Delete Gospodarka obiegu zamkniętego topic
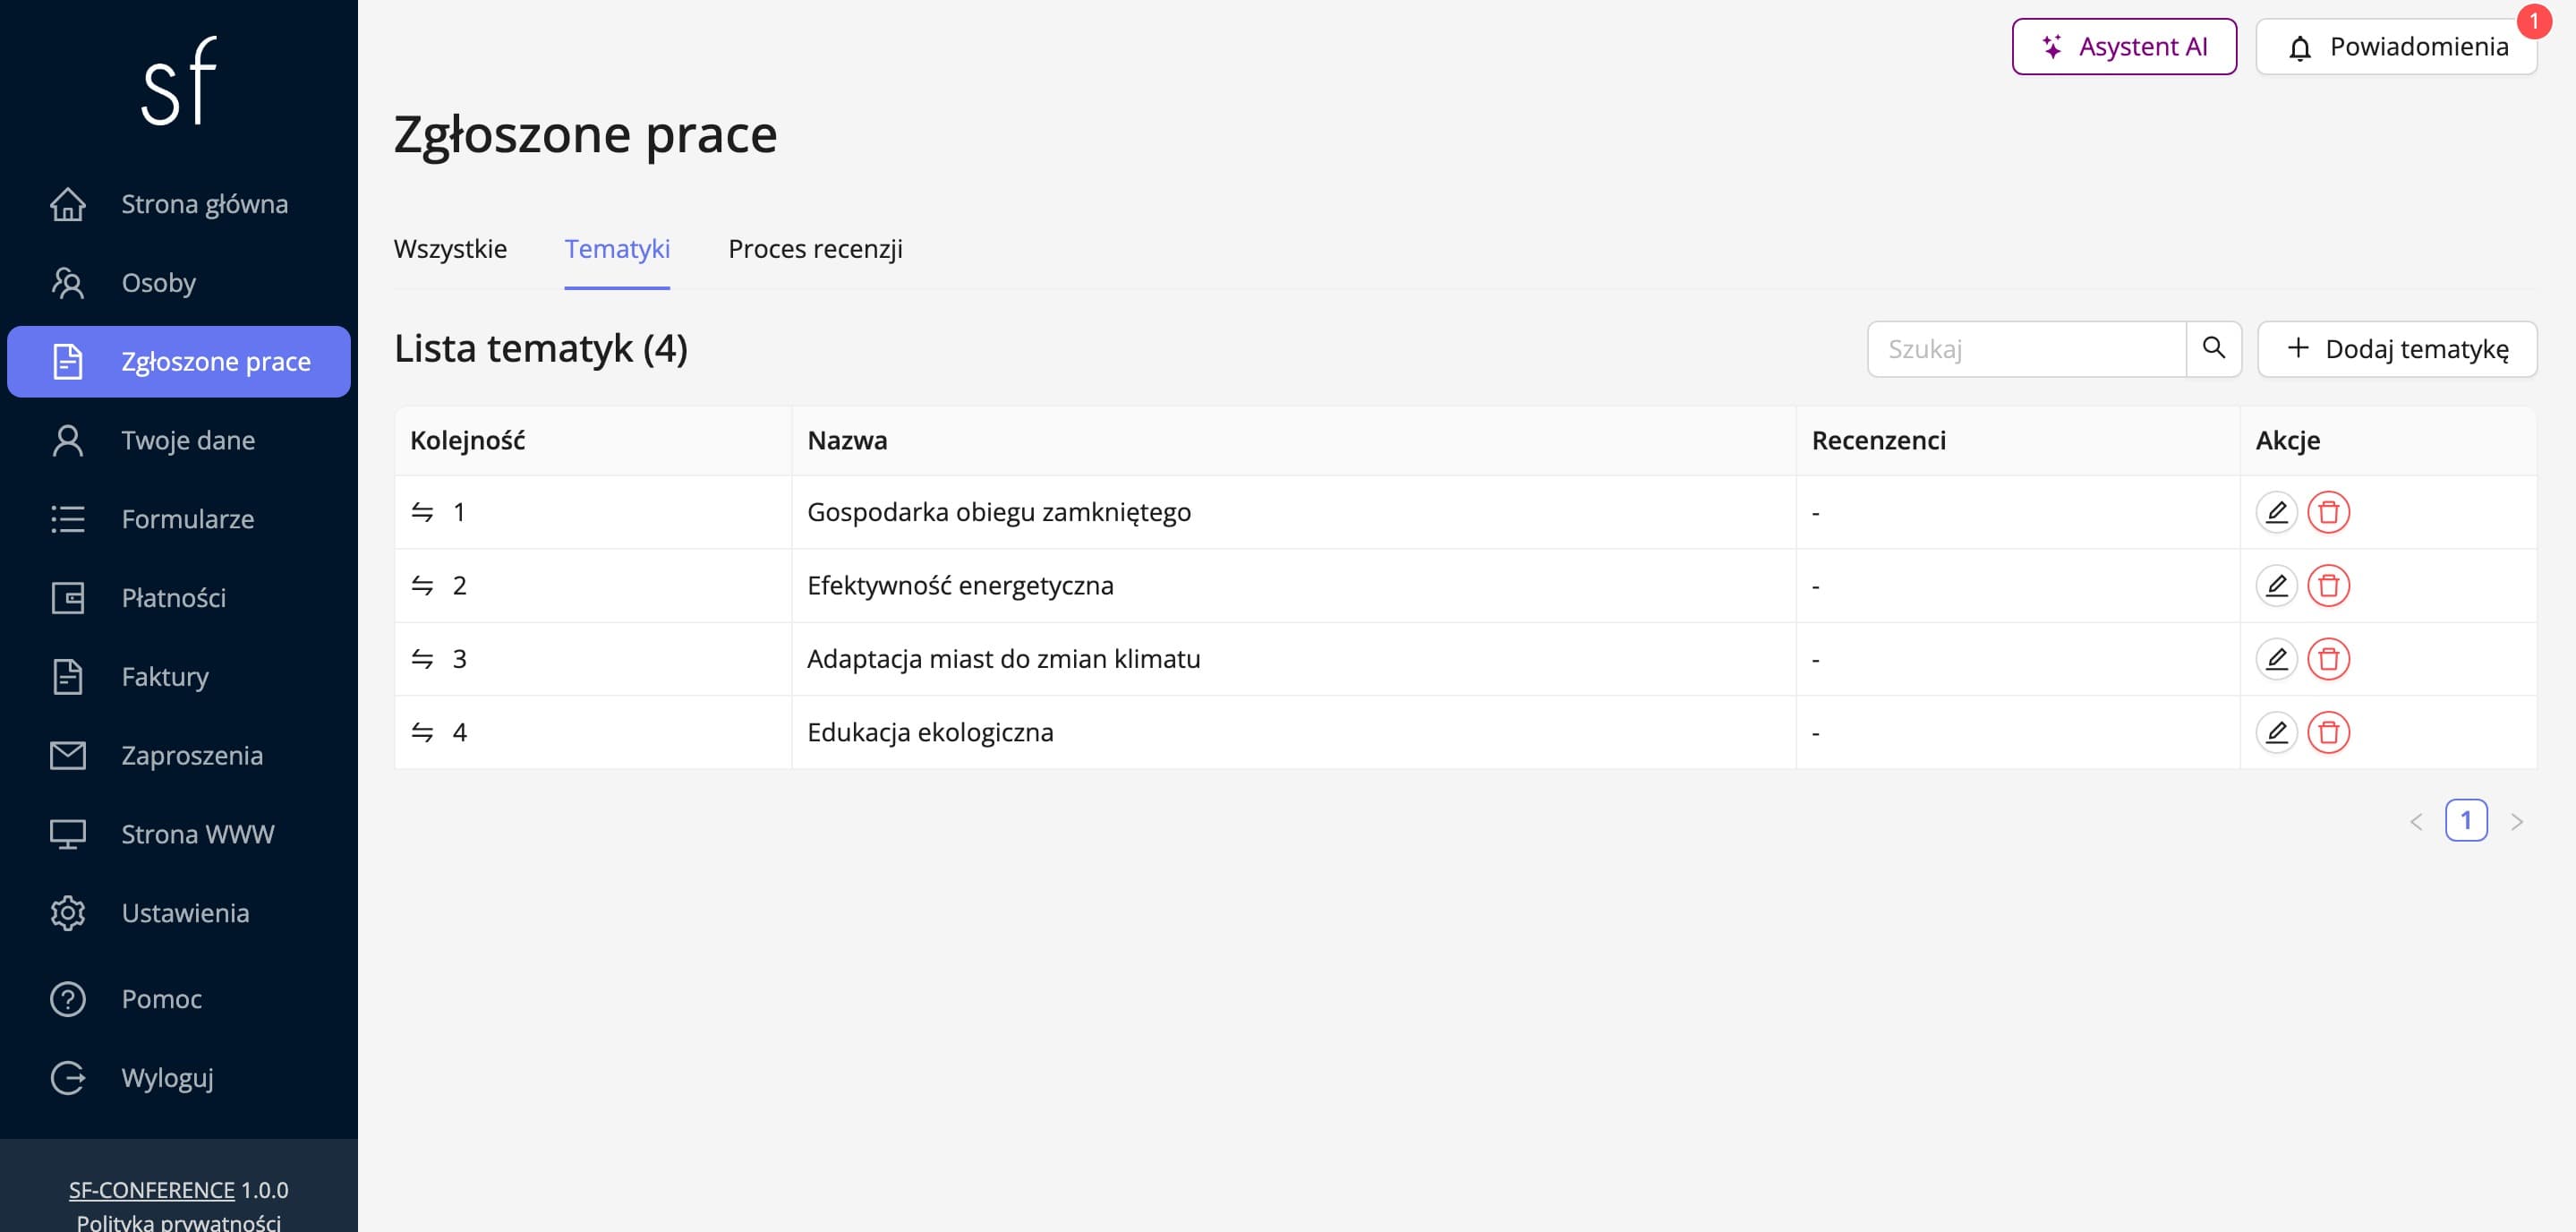The height and width of the screenshot is (1232, 2576). point(2328,512)
